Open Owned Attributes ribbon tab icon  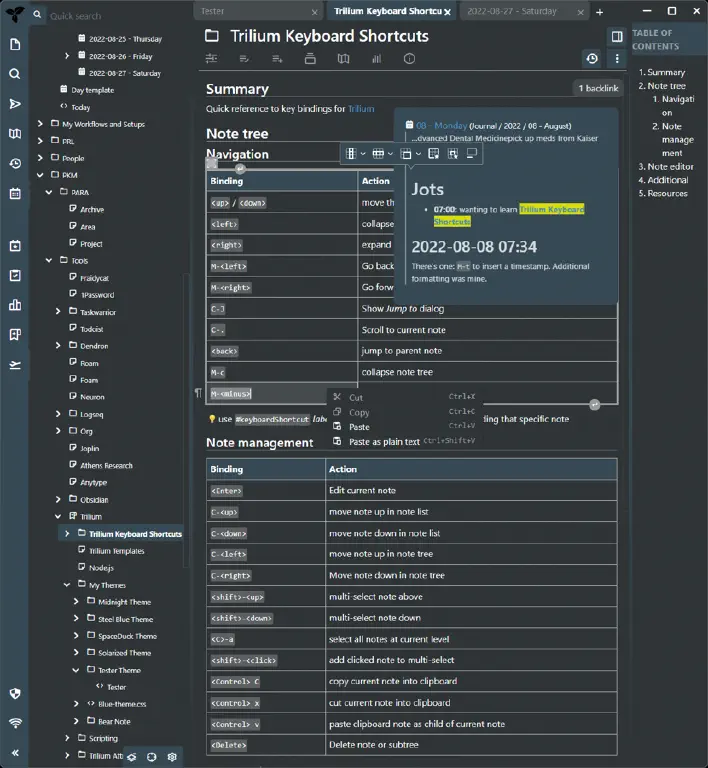pyautogui.click(x=244, y=59)
